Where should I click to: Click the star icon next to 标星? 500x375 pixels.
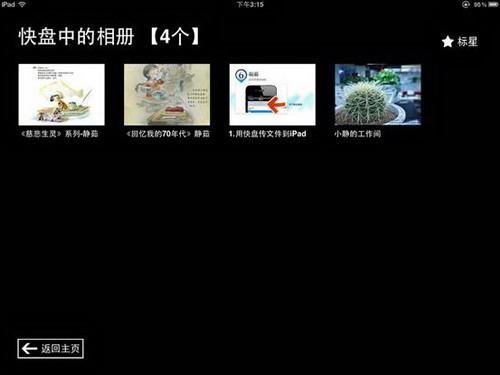(447, 42)
